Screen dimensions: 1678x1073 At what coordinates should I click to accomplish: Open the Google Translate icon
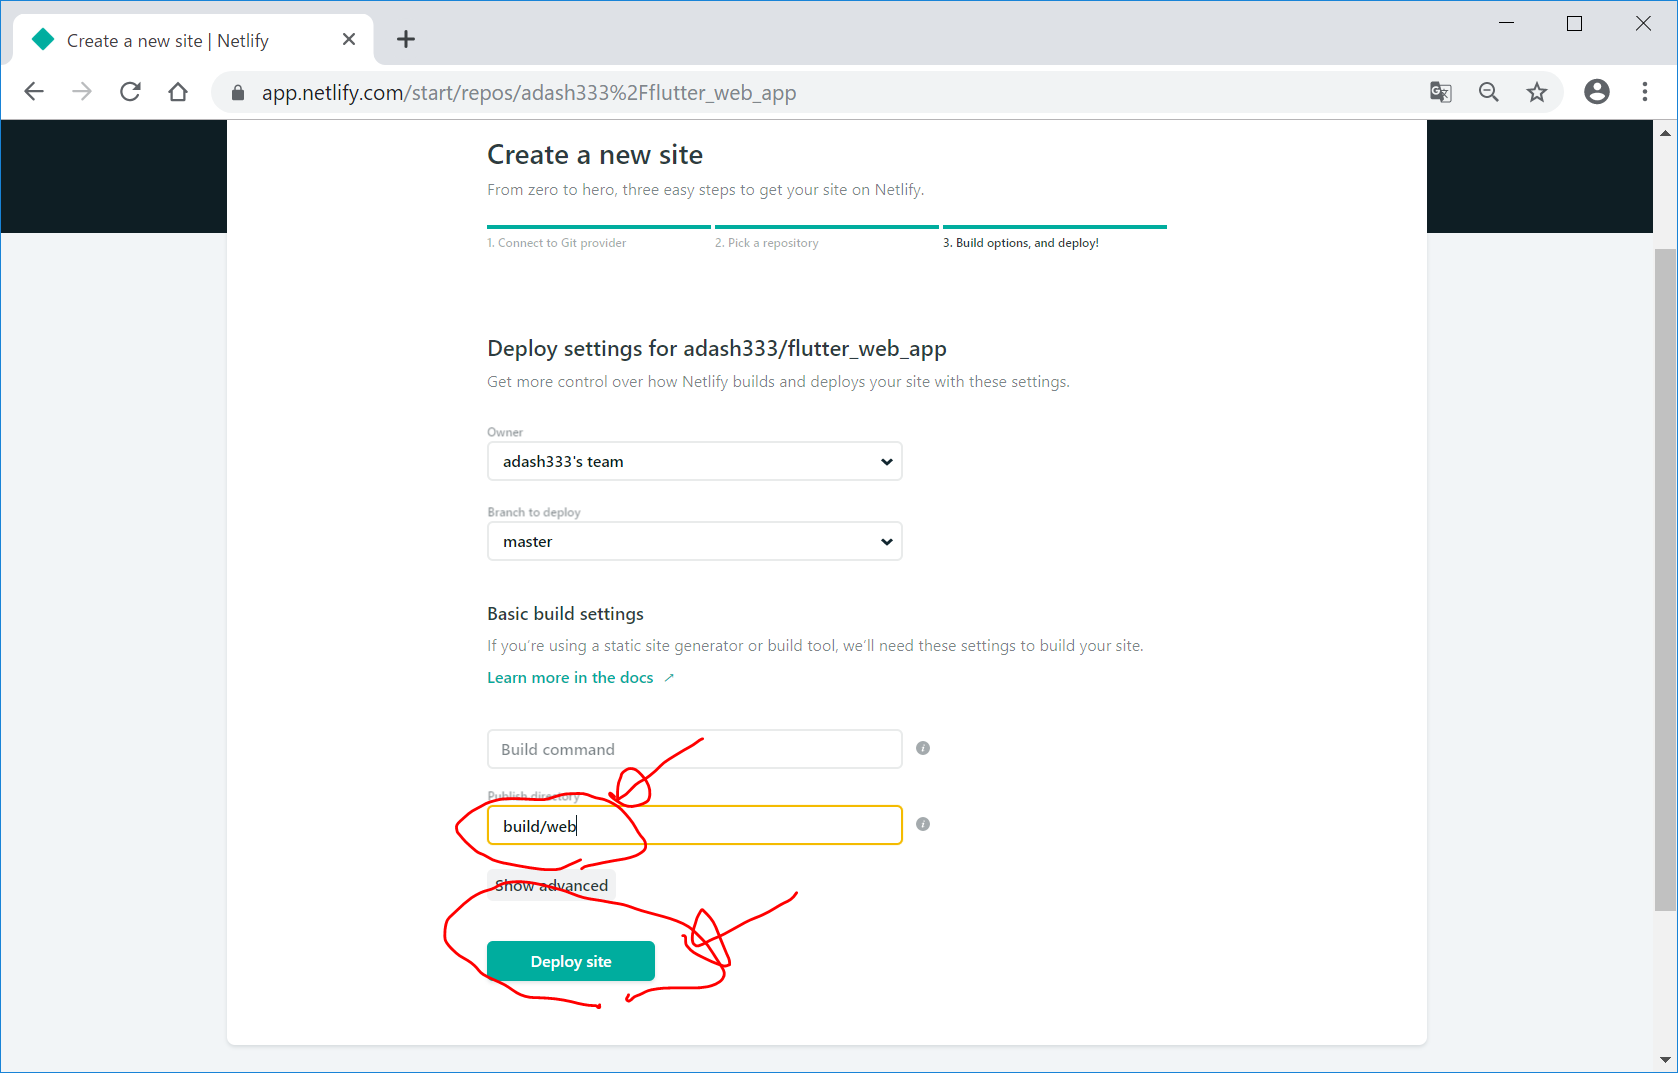[1440, 92]
